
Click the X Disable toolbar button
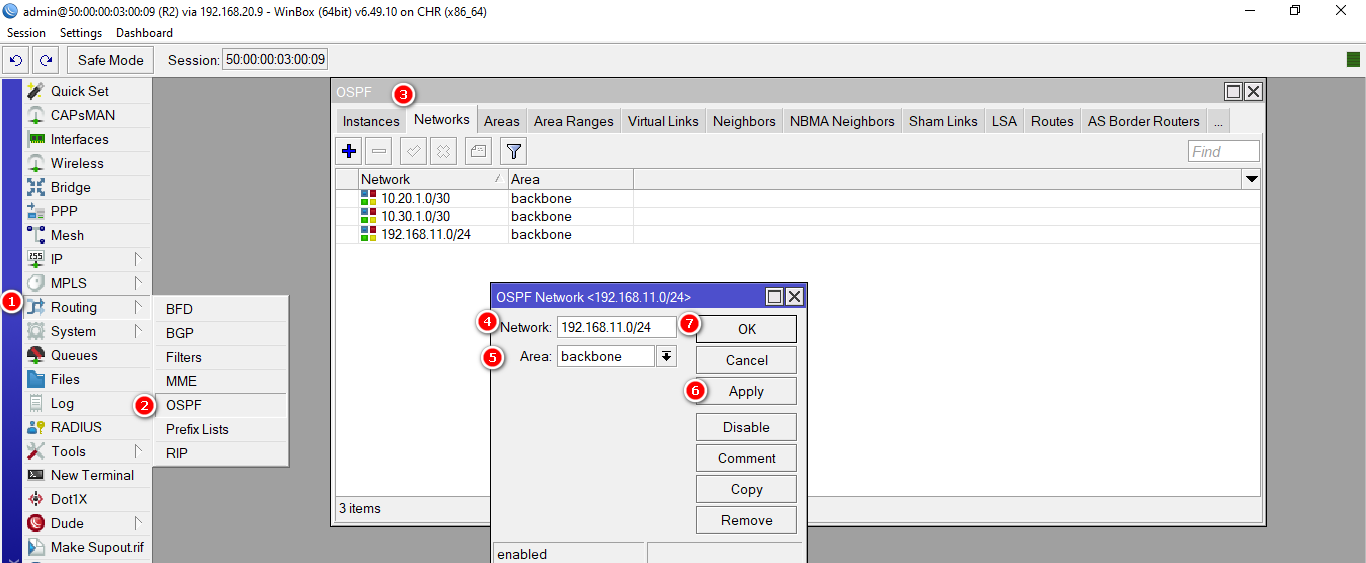point(443,151)
